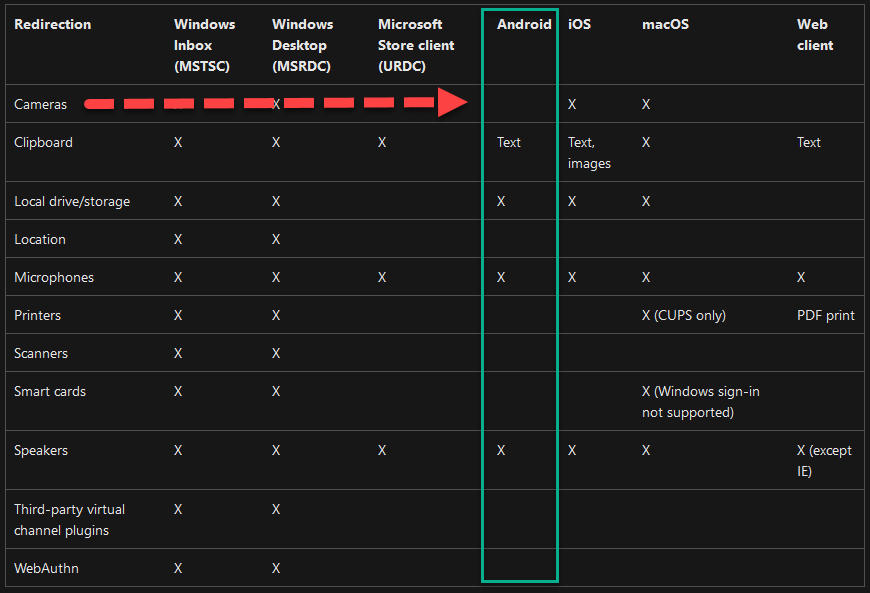
Task: Select the Android column header
Action: pyautogui.click(x=524, y=24)
